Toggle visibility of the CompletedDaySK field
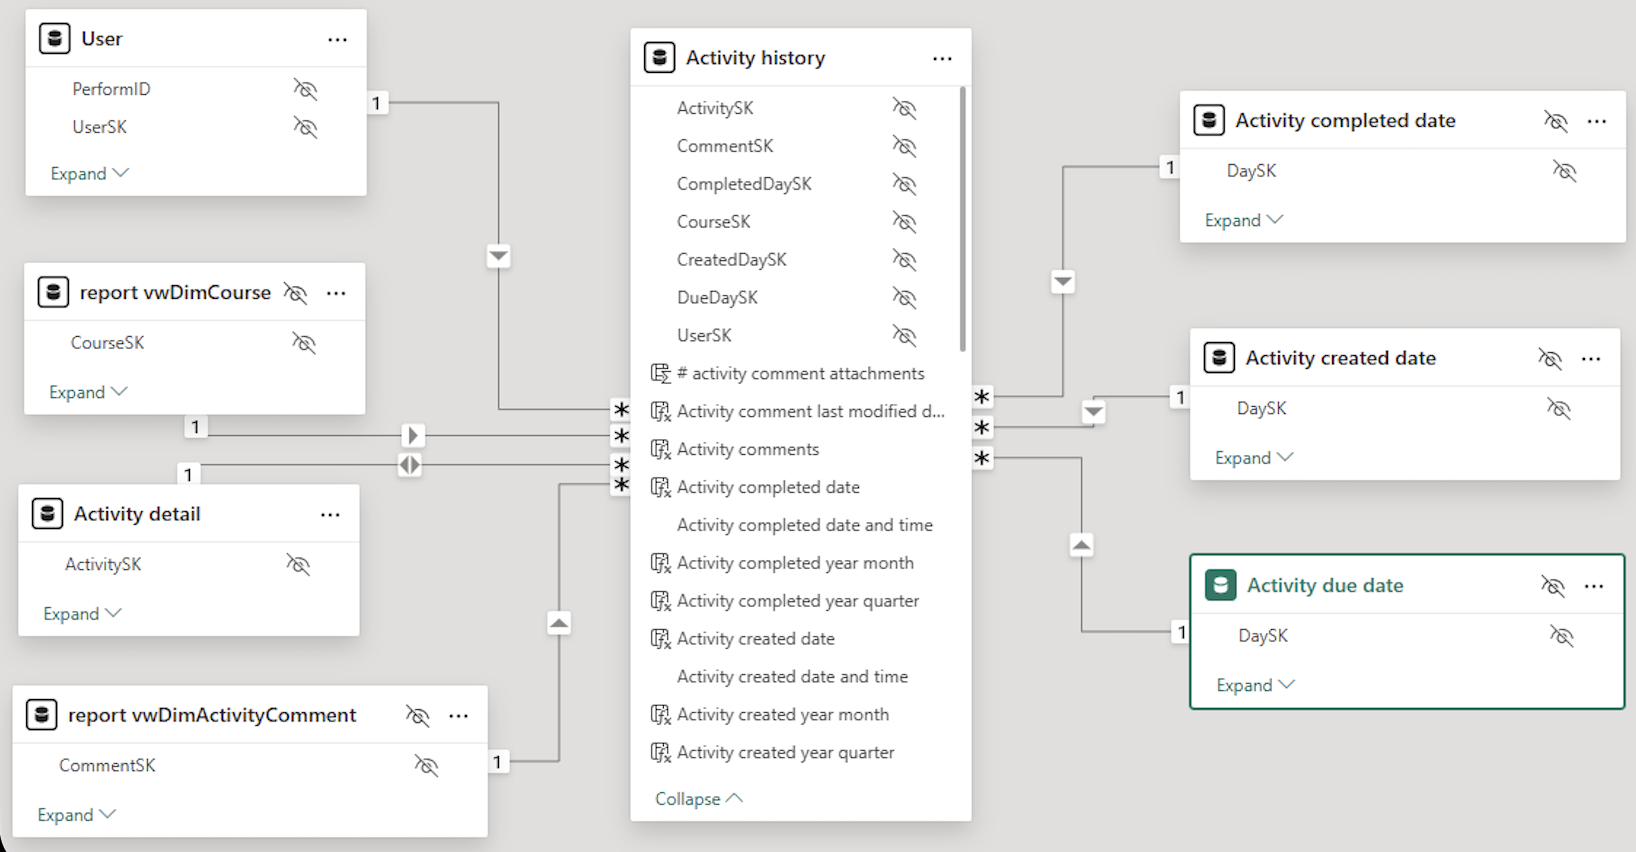This screenshot has height=852, width=1636. tap(904, 184)
